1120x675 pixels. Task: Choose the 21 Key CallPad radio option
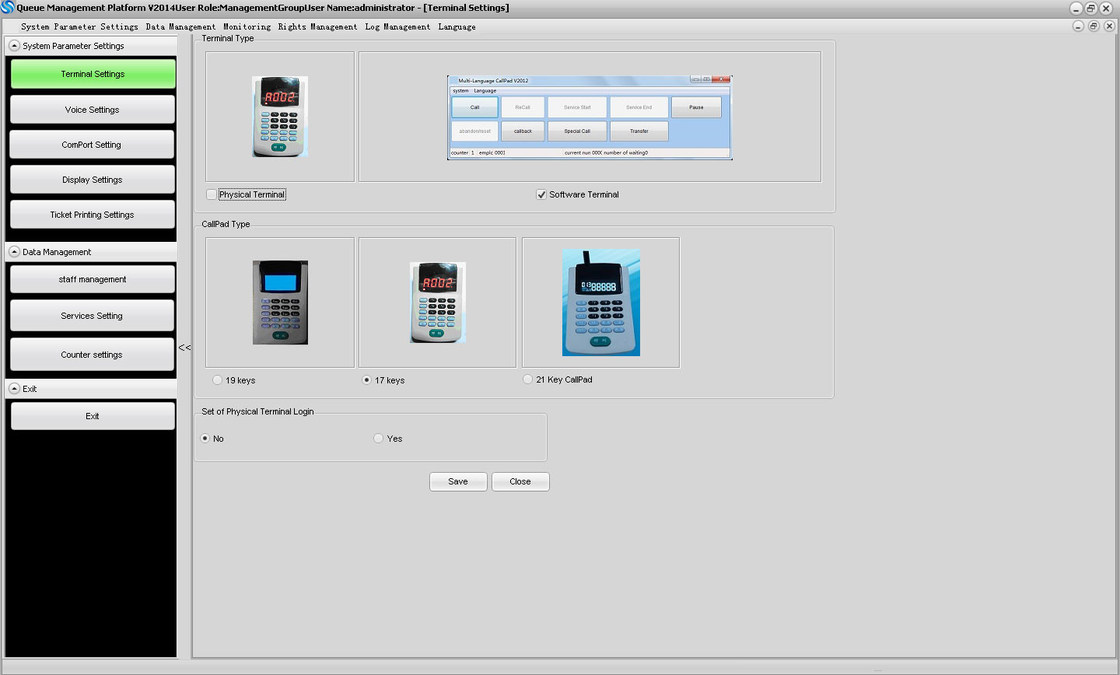pyautogui.click(x=528, y=379)
